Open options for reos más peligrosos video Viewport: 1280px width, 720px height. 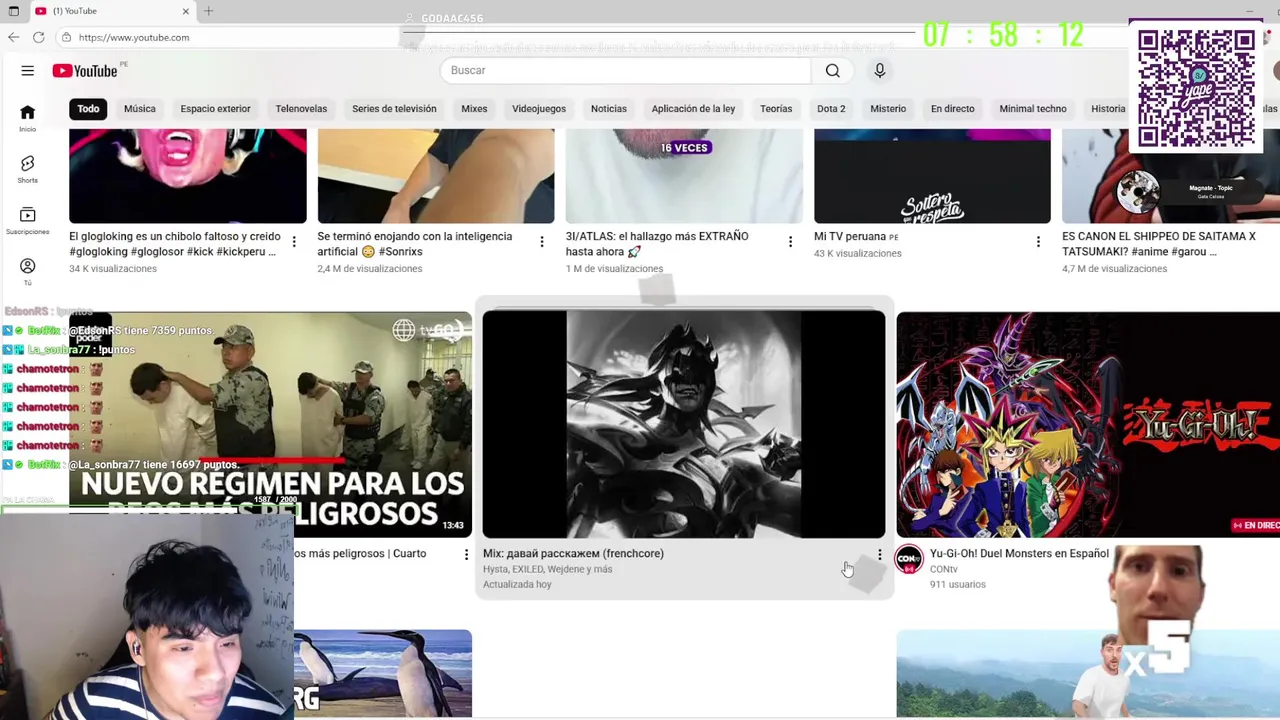click(466, 554)
